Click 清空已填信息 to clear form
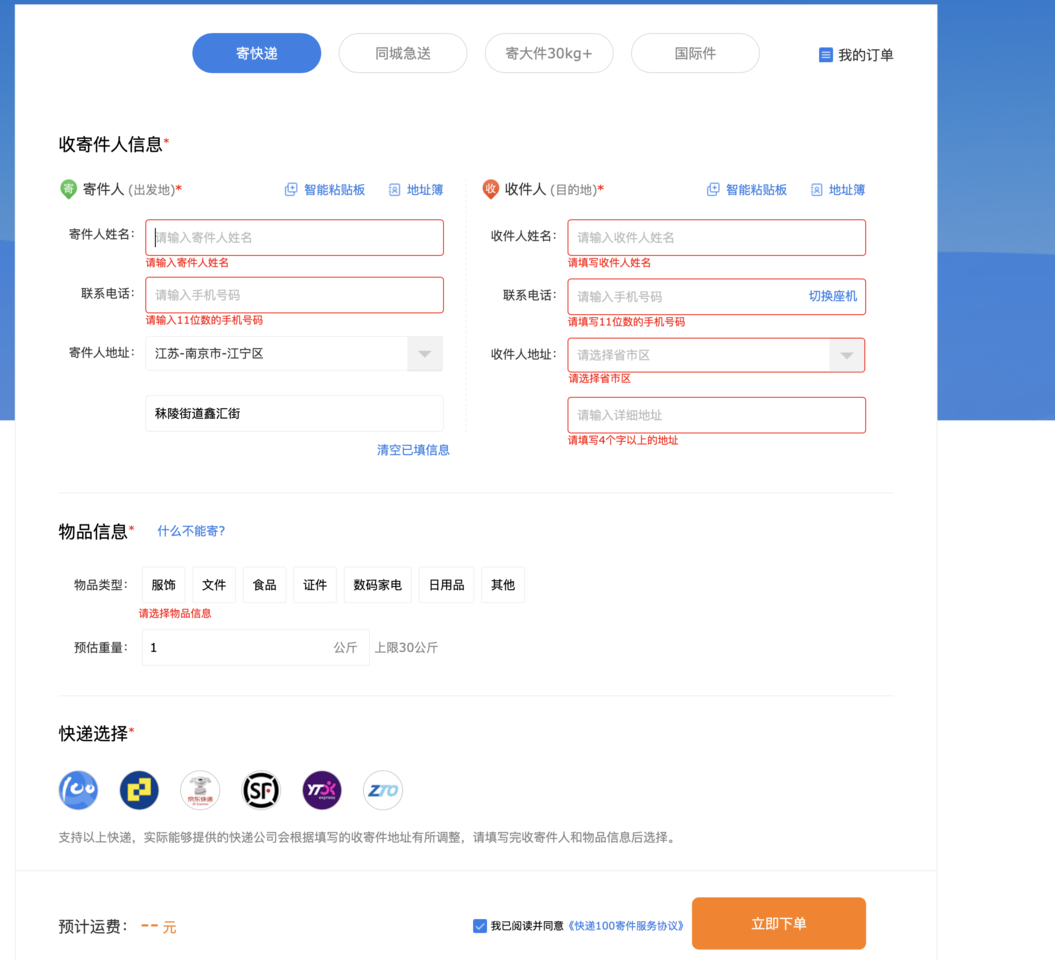This screenshot has width=1055, height=960. click(x=413, y=450)
